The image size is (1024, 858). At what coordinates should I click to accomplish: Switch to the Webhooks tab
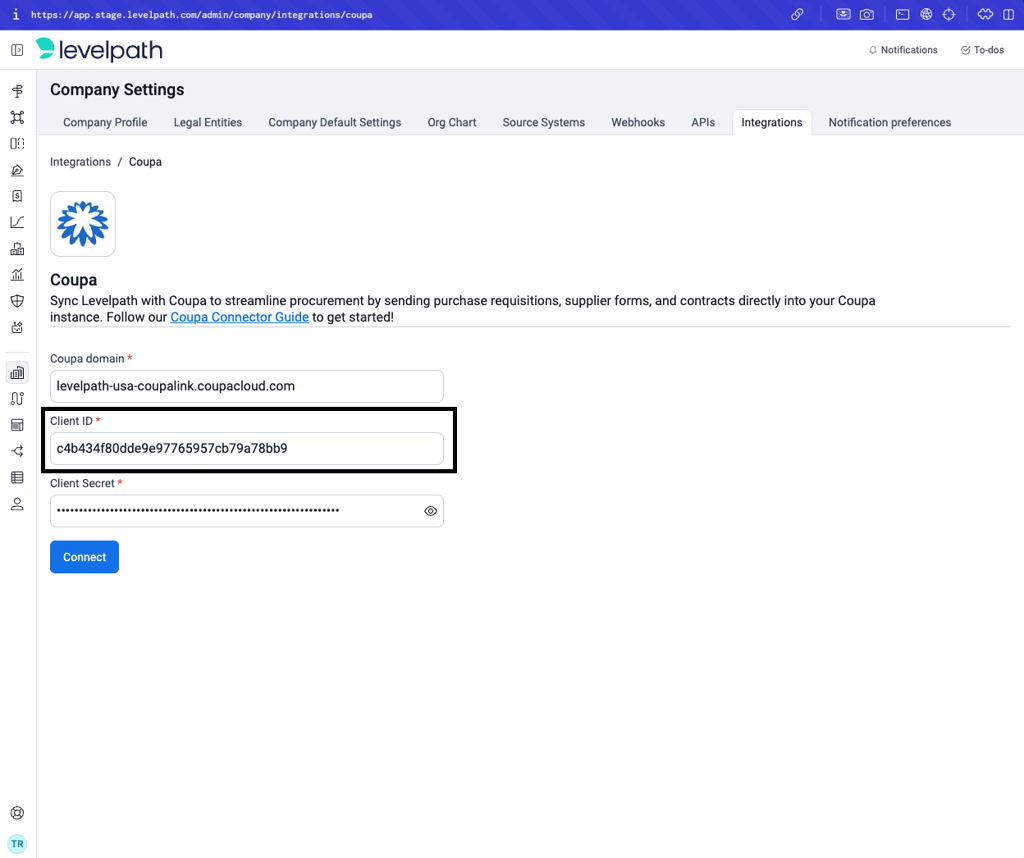point(638,122)
